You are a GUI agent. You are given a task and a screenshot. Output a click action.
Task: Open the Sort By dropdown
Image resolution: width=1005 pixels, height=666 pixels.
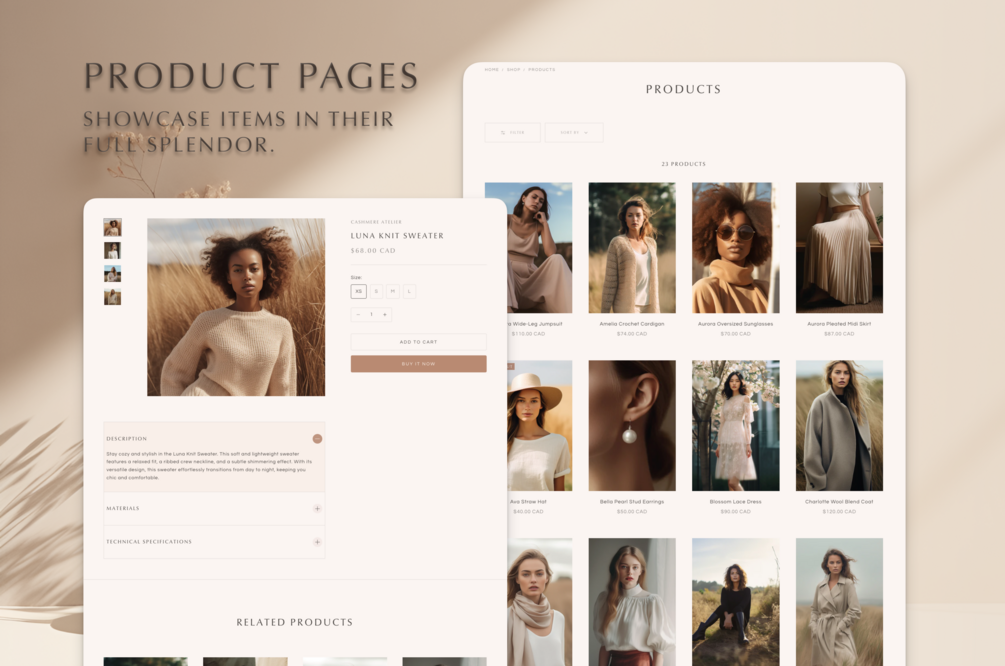(x=574, y=133)
